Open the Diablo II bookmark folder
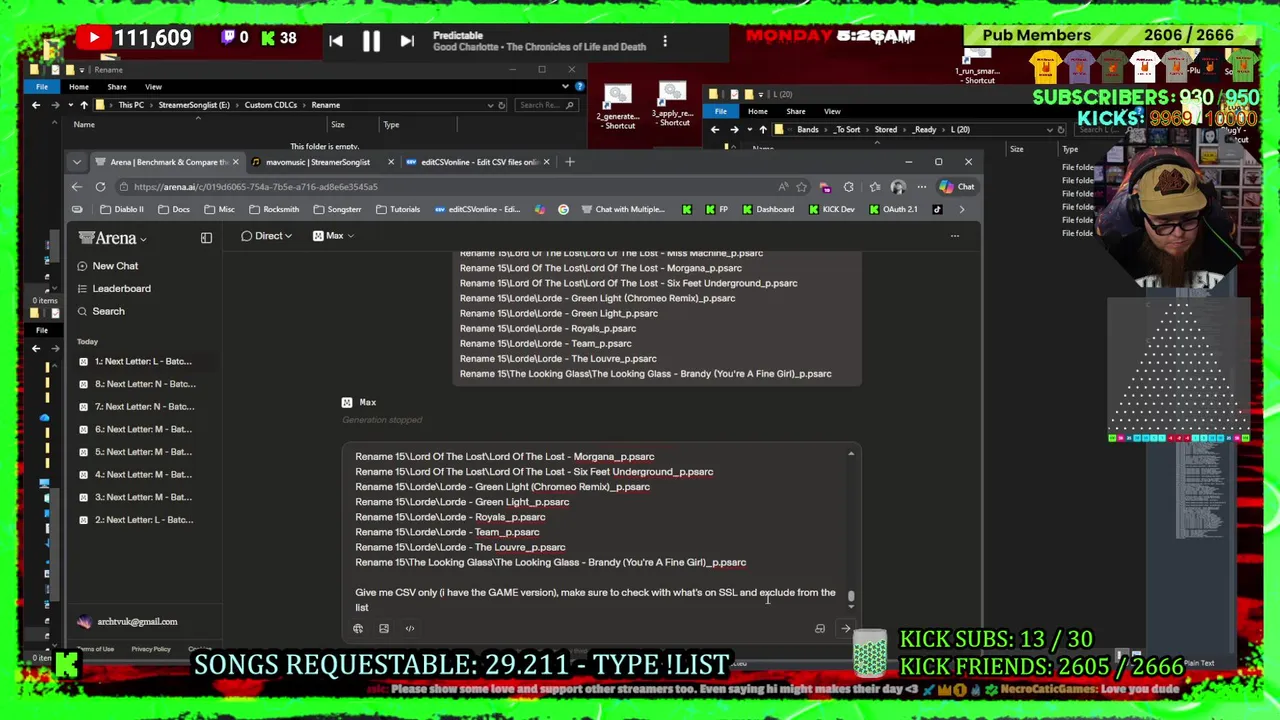Image resolution: width=1280 pixels, height=720 pixels. [x=122, y=210]
